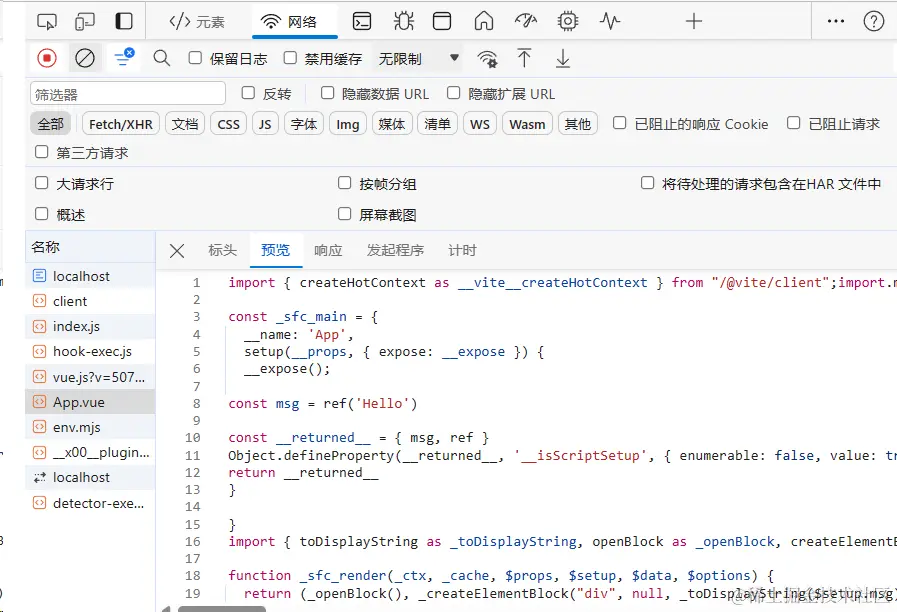This screenshot has height=612, width=897.
Task: Stop recording network log
Action: click(47, 58)
